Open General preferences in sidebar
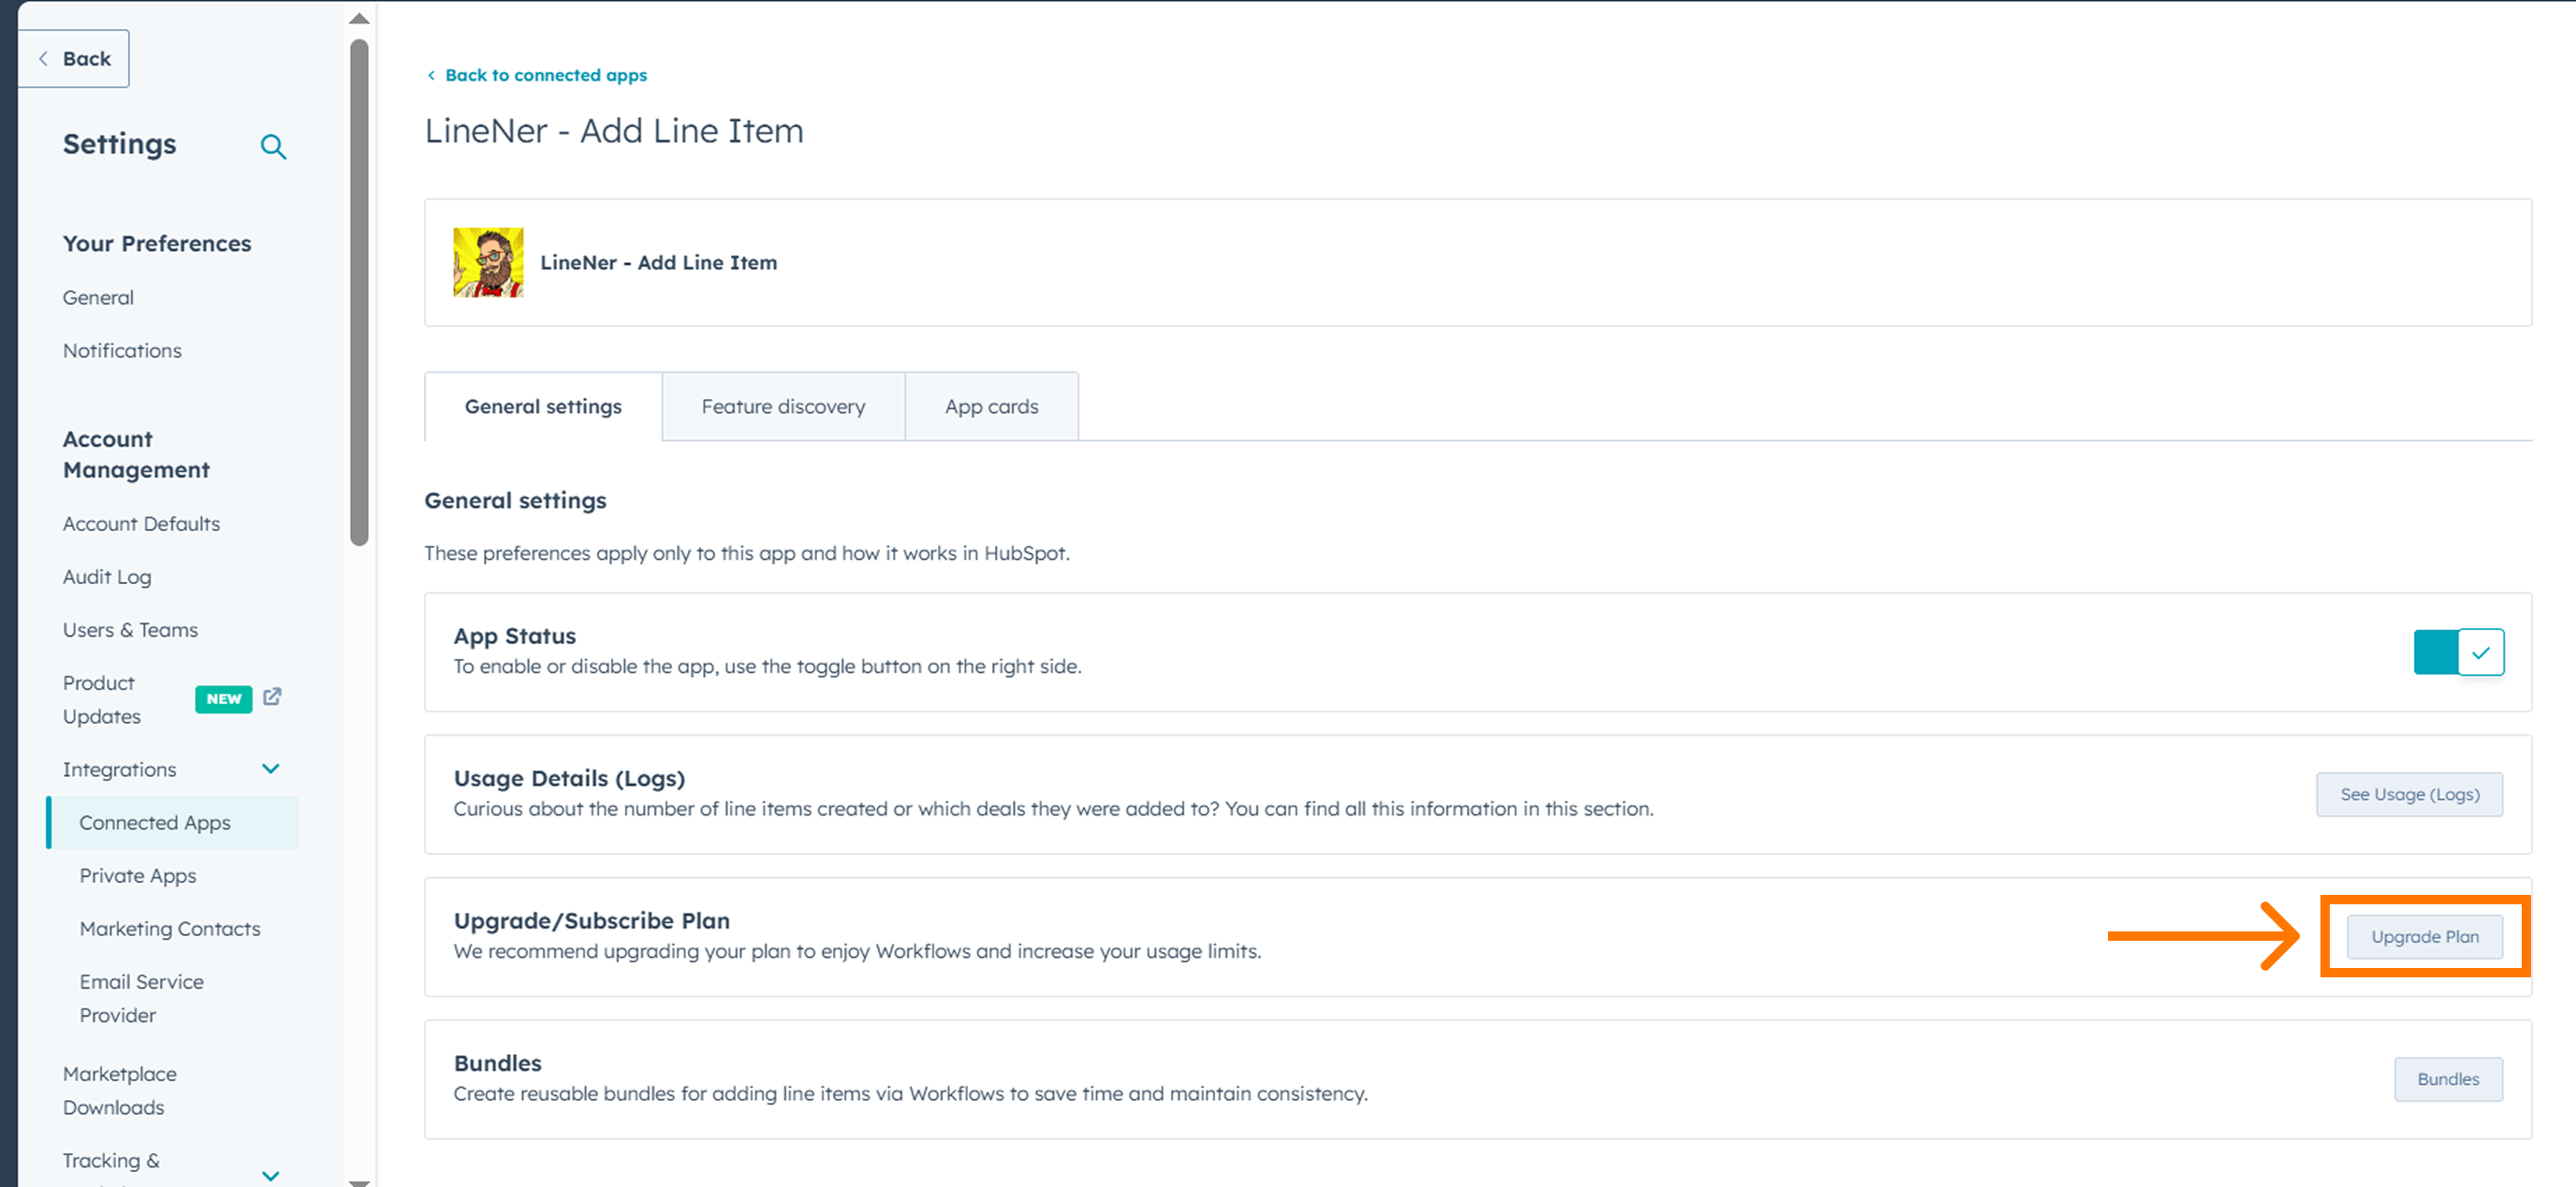The width and height of the screenshot is (2576, 1187). pyautogui.click(x=98, y=297)
